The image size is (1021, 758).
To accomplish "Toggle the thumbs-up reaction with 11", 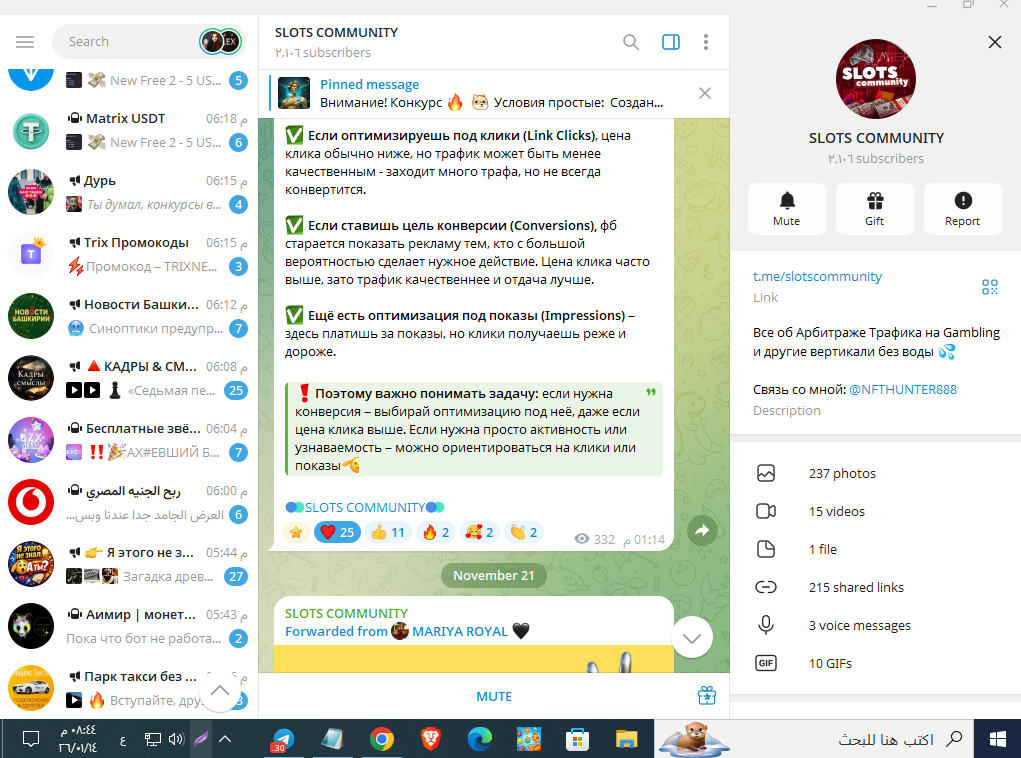I will [388, 532].
